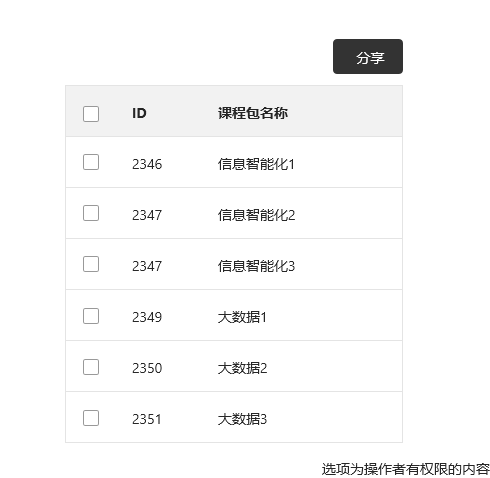Choose the 大数据3 course package name

click(242, 419)
